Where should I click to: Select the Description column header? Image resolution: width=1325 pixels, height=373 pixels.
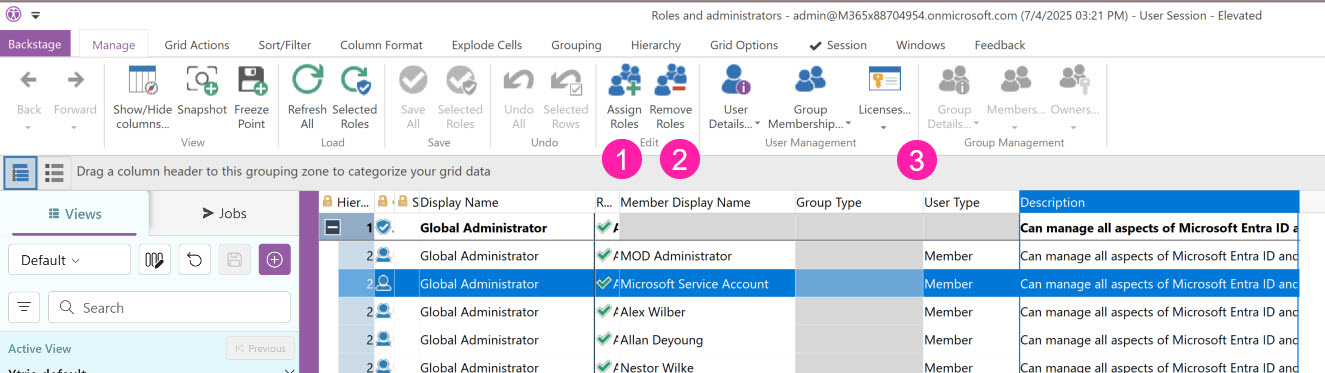pos(1159,202)
